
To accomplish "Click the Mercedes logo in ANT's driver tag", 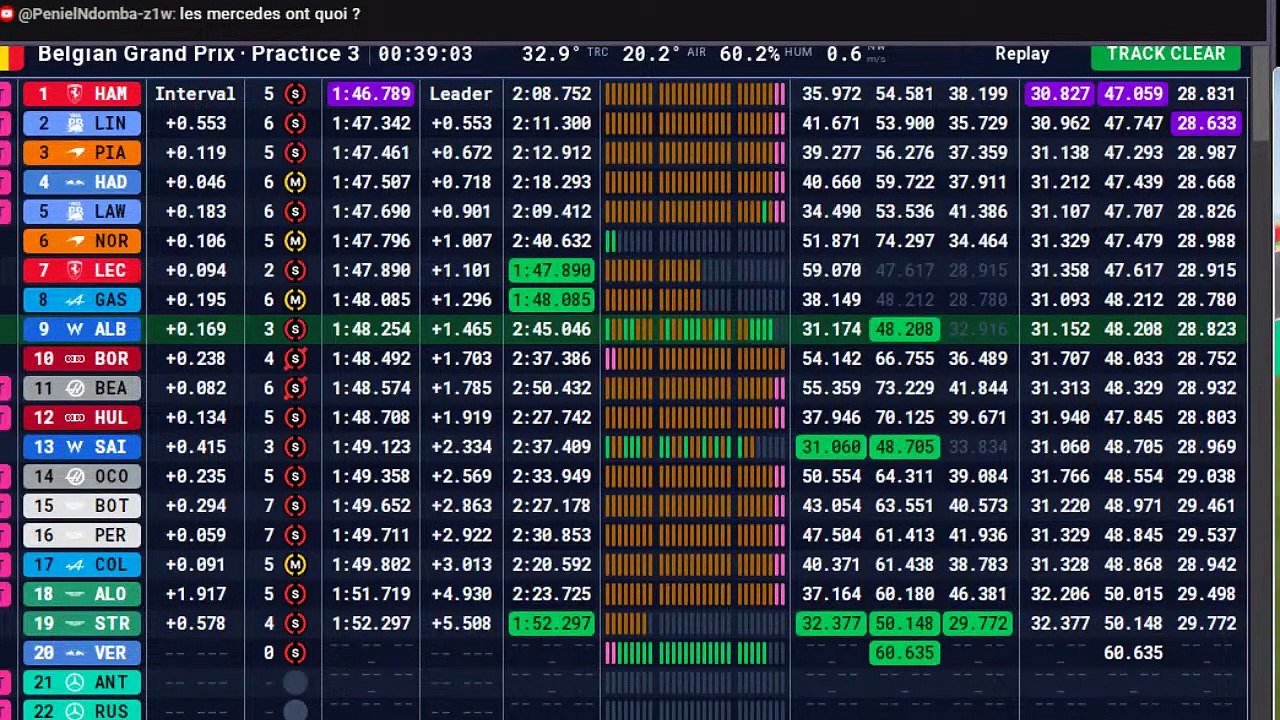I will click(74, 682).
